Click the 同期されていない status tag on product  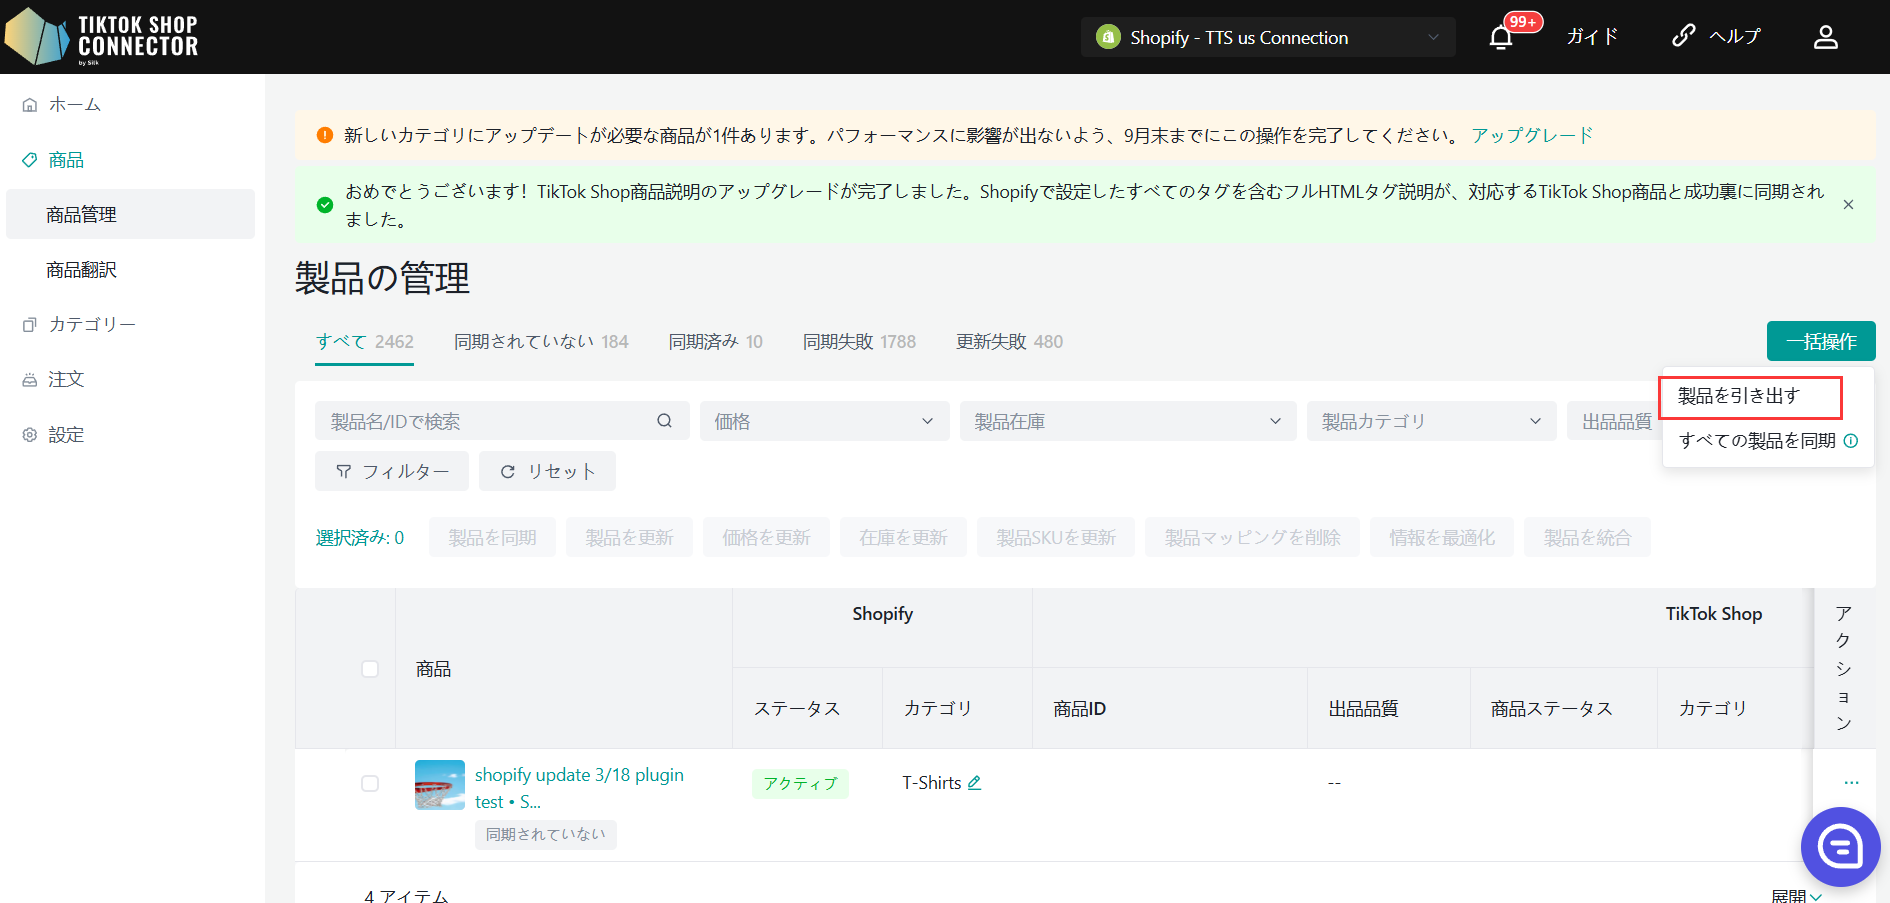[x=546, y=835]
